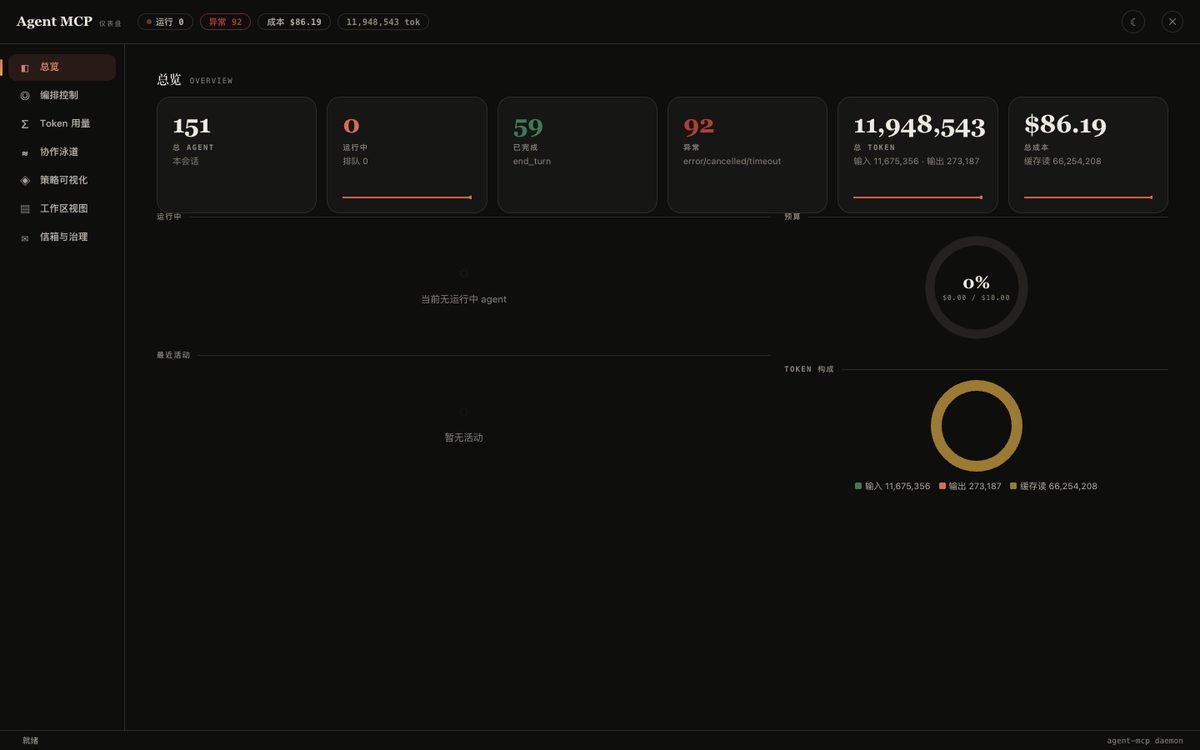The width and height of the screenshot is (1200, 750).
Task: Click the 排队 0 caption
Action: 355,161
